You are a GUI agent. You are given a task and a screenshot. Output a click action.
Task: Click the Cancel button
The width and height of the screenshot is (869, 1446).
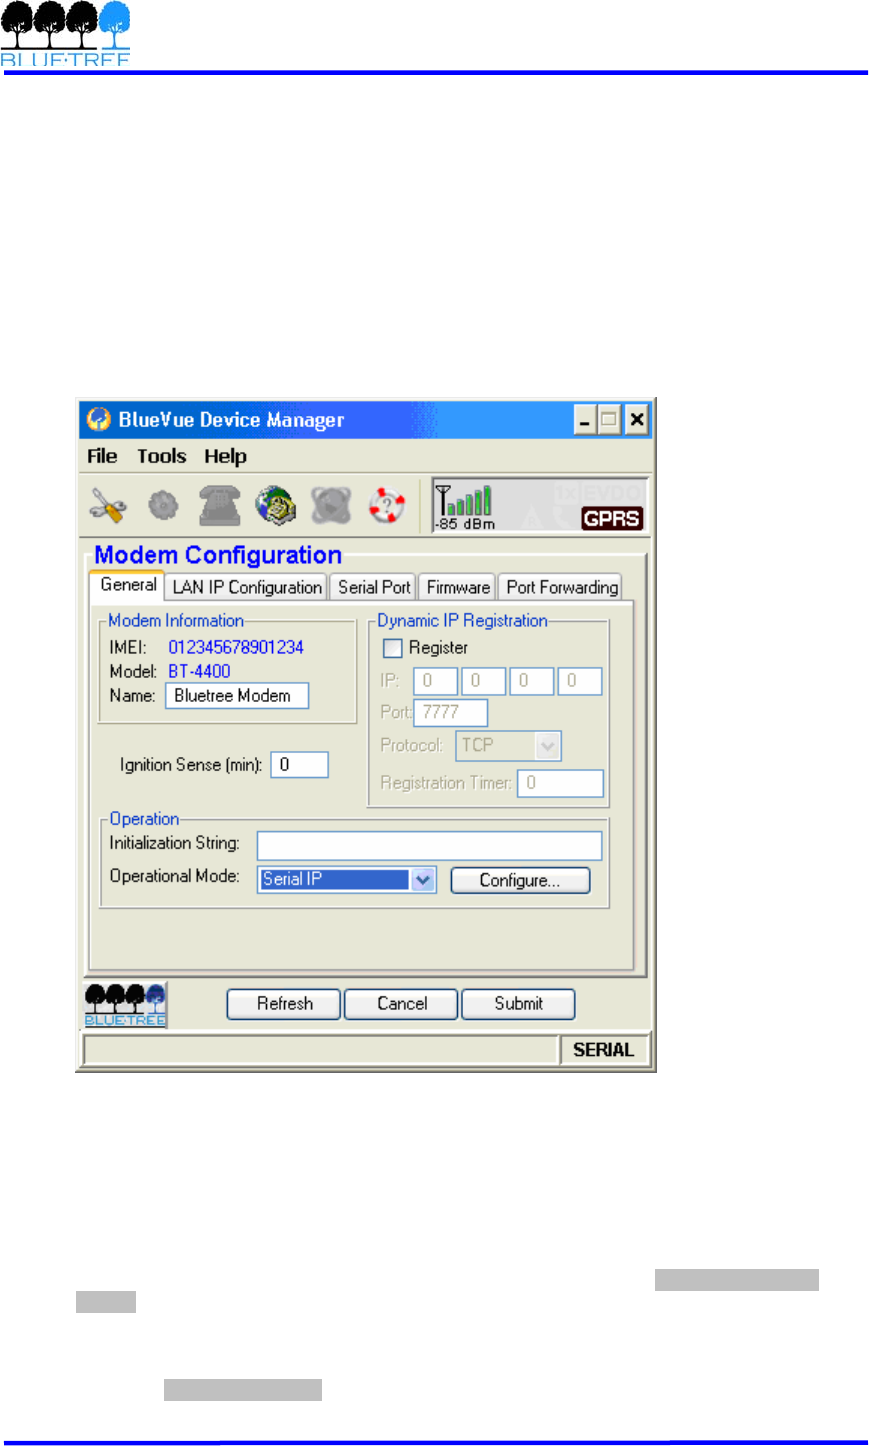coord(401,1004)
